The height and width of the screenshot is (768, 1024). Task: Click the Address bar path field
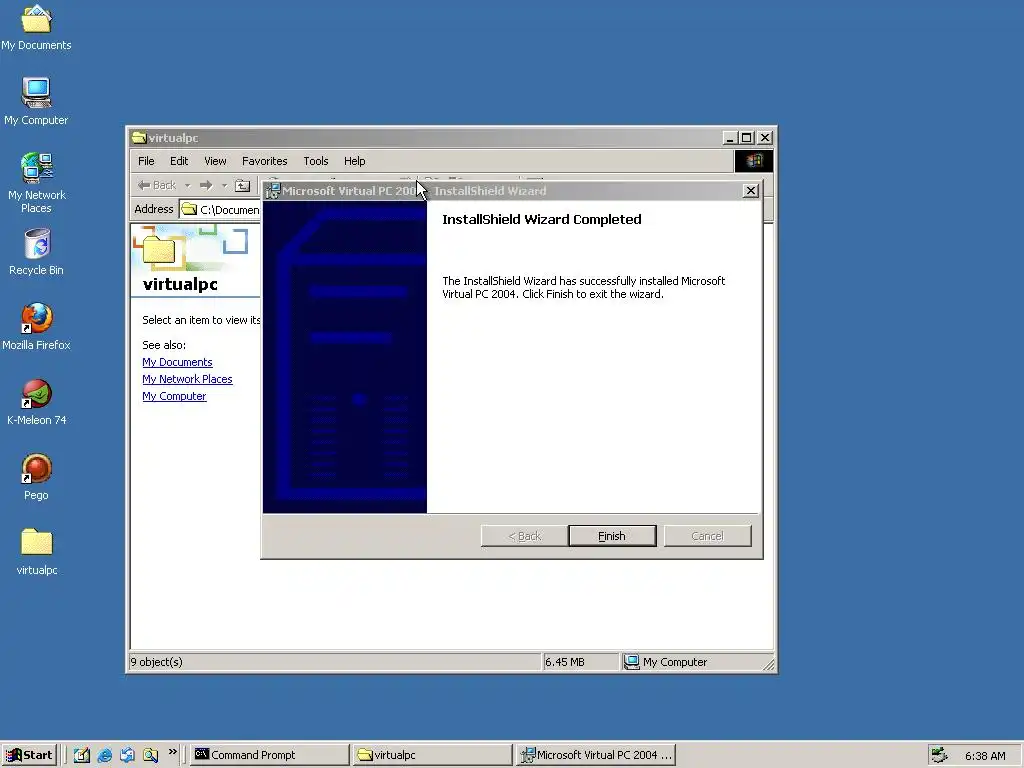(220, 210)
